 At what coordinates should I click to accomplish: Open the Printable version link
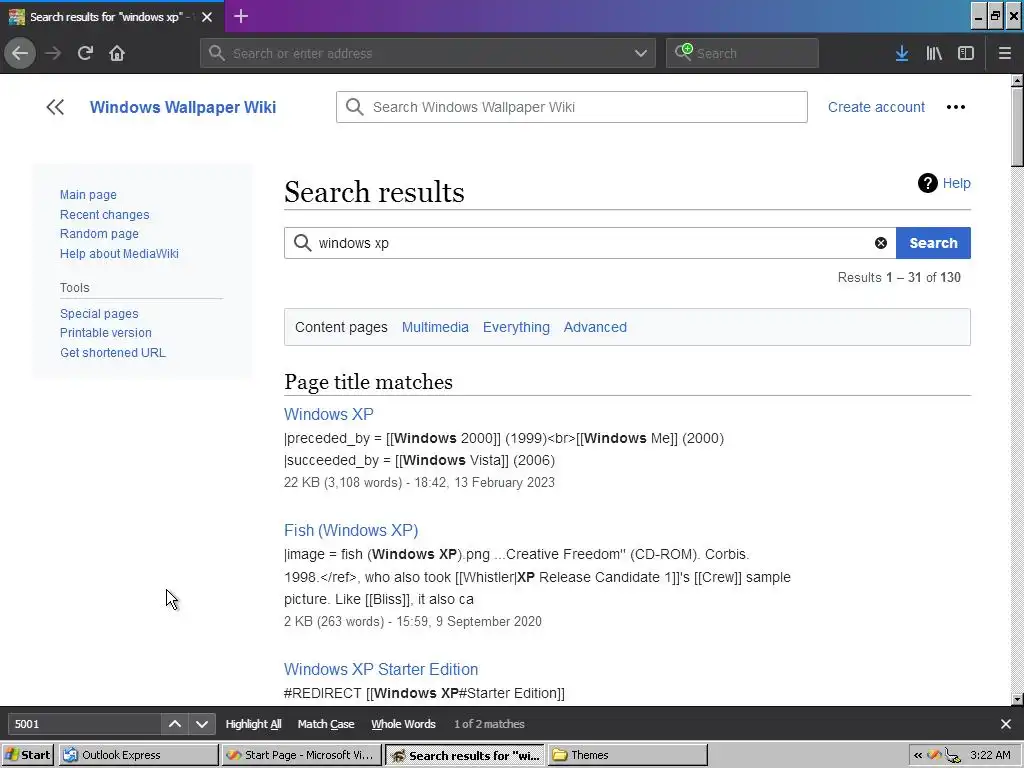[x=106, y=333]
